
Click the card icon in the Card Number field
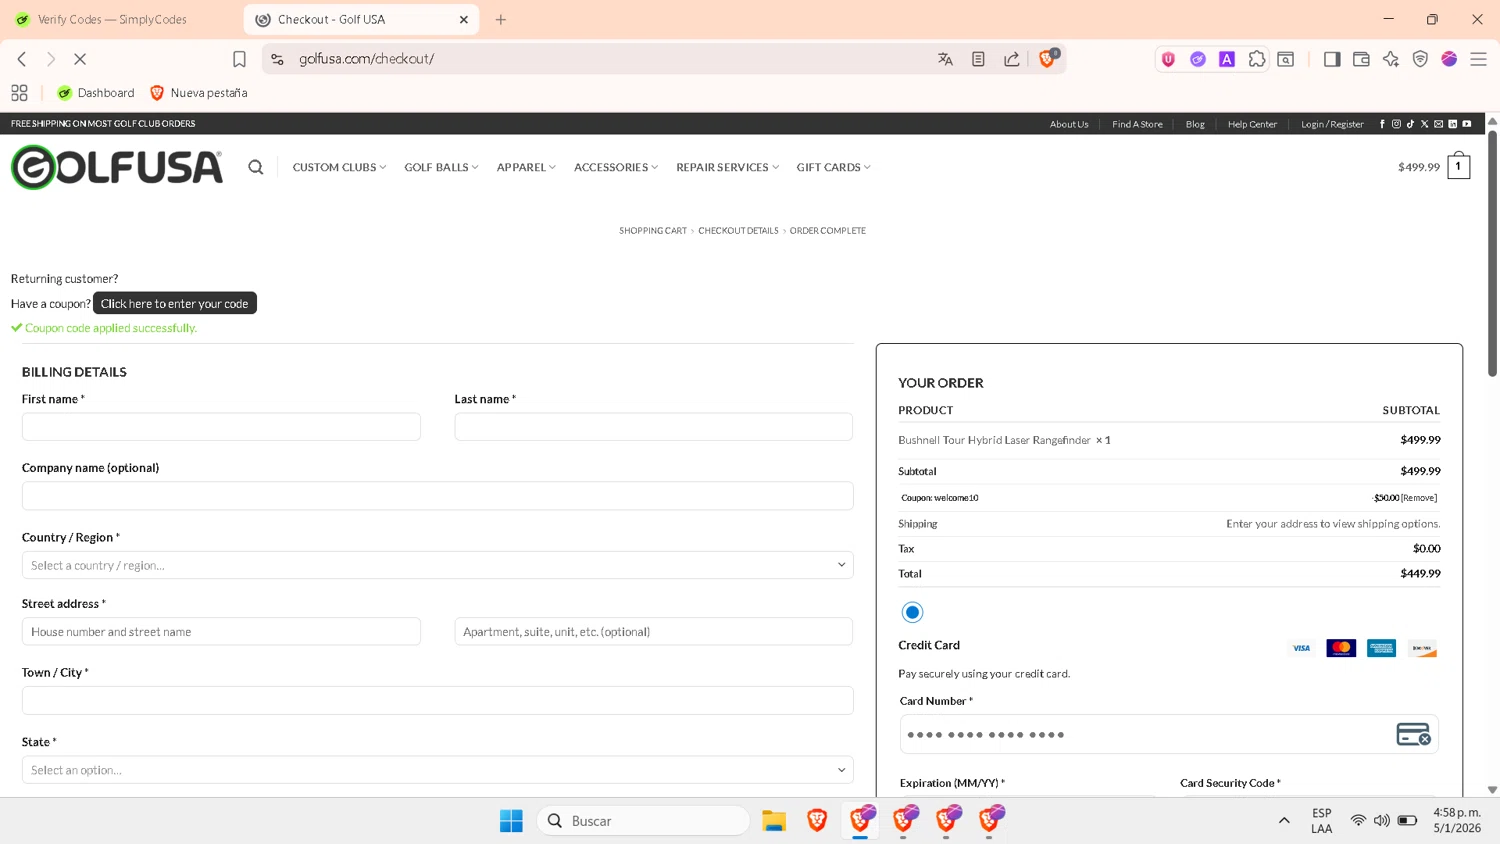click(1413, 735)
